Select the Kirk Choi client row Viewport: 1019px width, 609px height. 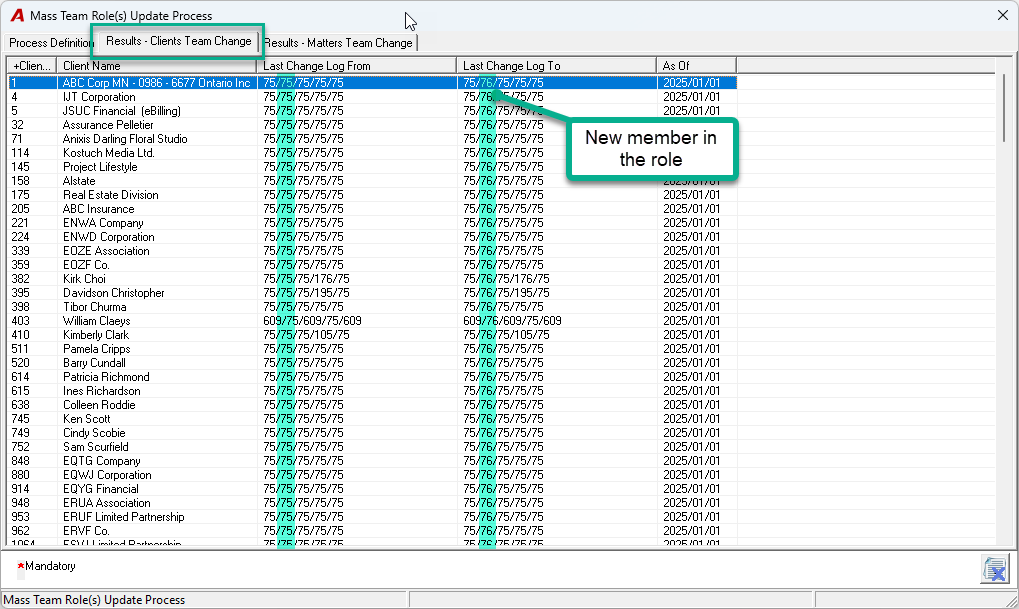point(372,279)
